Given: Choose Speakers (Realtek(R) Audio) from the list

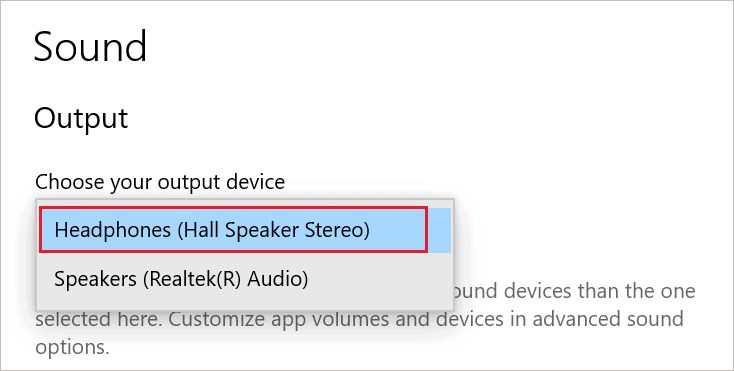Looking at the screenshot, I should [245, 279].
